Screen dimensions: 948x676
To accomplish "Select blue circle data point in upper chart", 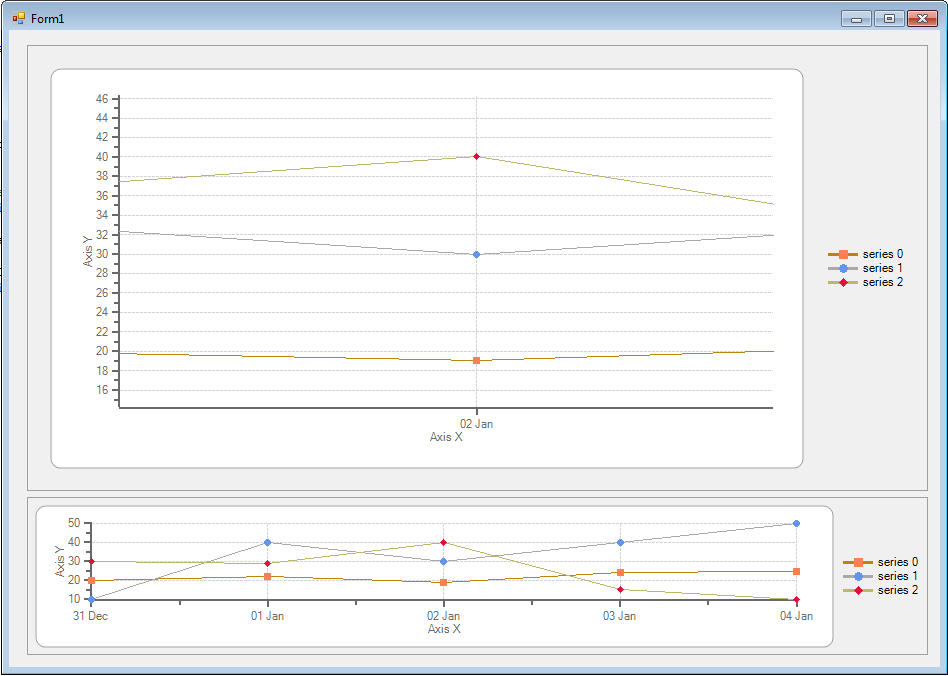I will 476,254.
